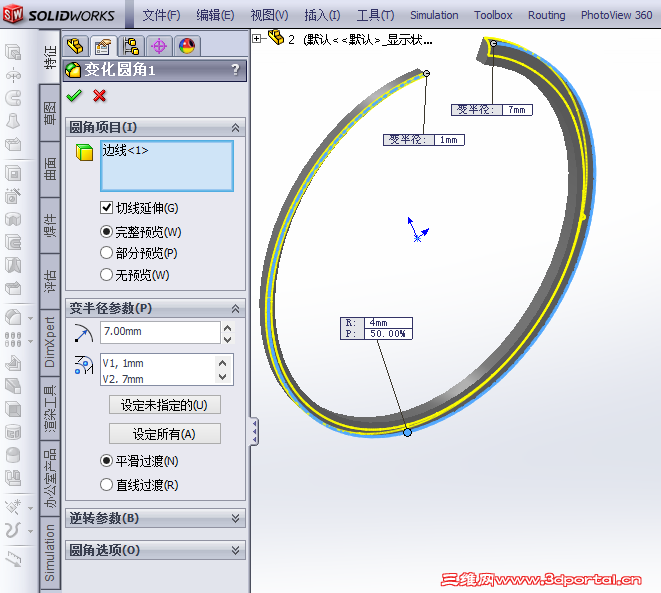Click the Lofted Boss/Base tool icon
This screenshot has width=661, height=593.
pos(13,121)
